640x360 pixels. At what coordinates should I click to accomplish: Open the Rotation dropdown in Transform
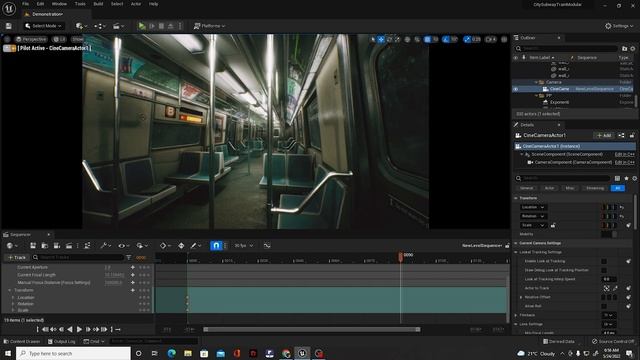pyautogui.click(x=533, y=216)
